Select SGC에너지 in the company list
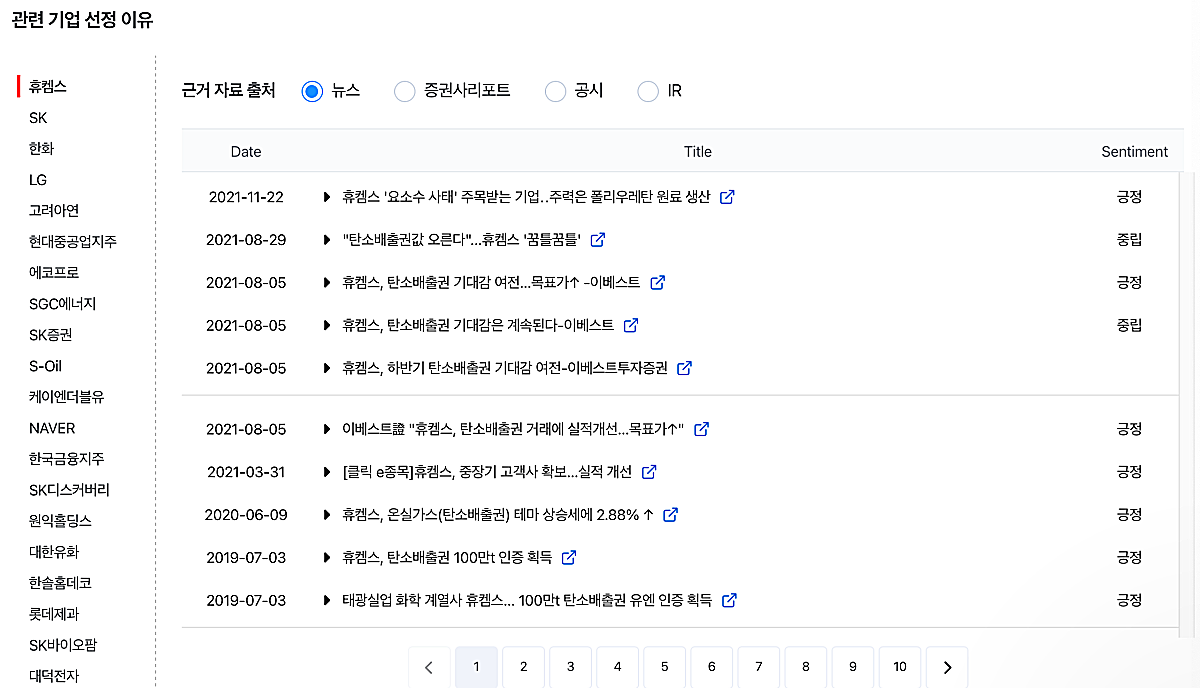Screen dimensions: 1200x688 pos(62,304)
